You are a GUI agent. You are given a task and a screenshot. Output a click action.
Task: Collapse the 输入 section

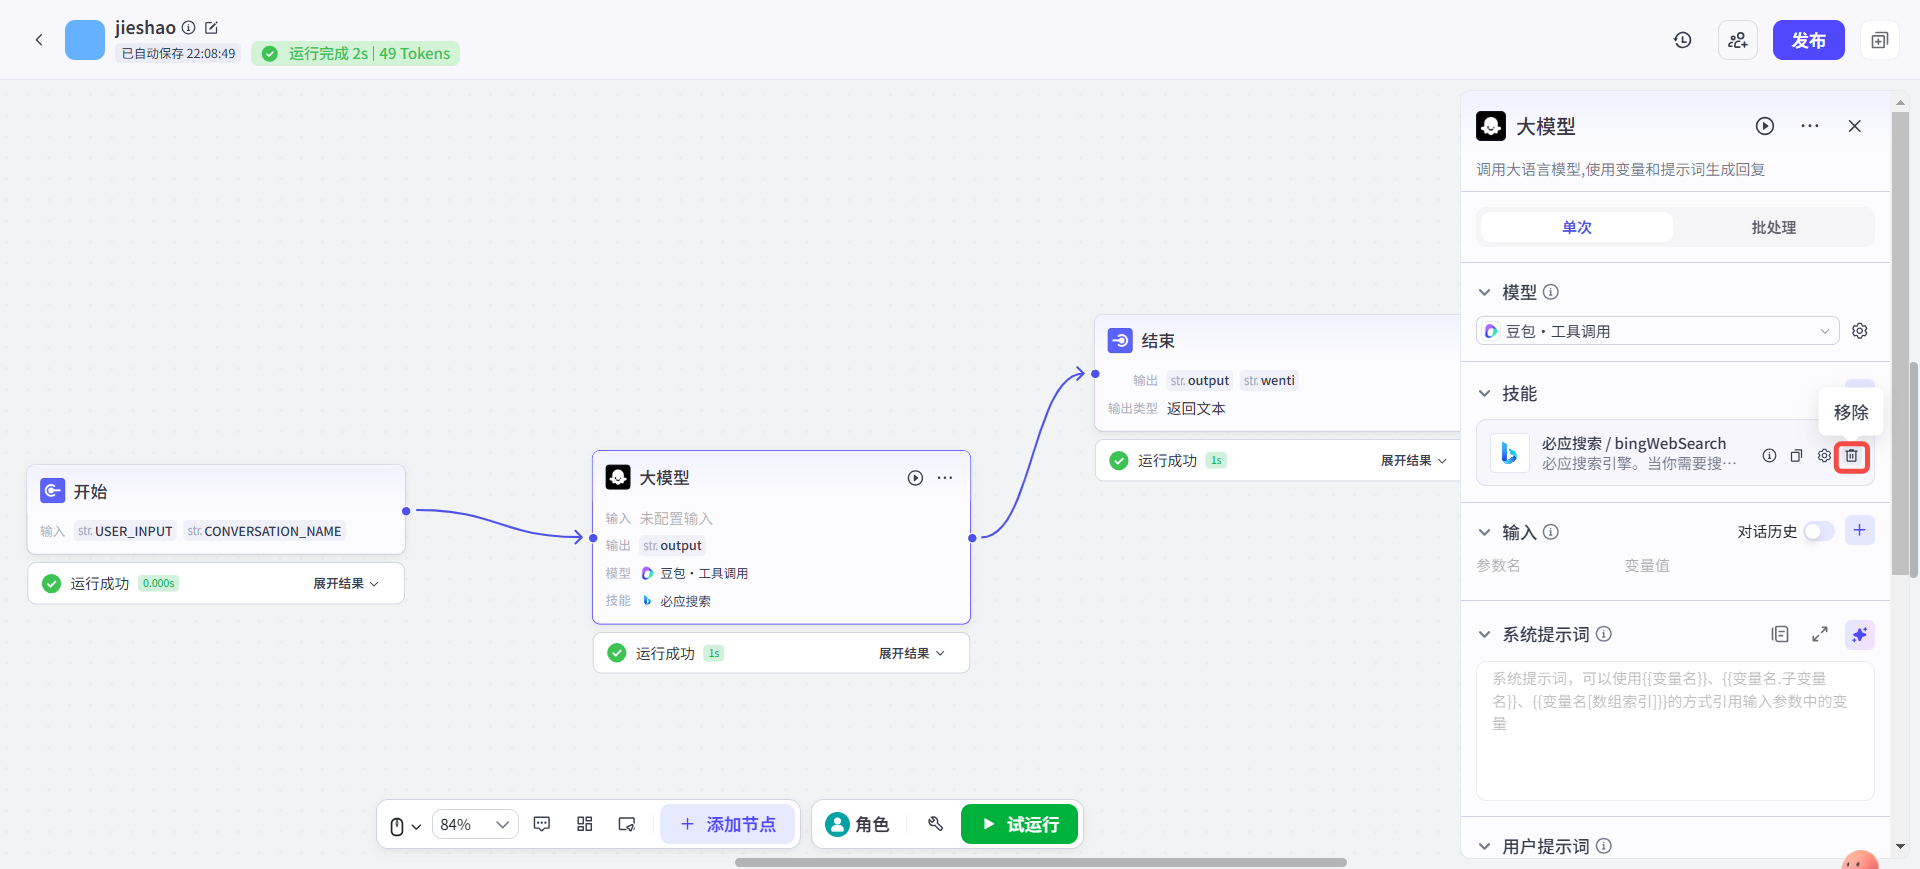tap(1485, 532)
